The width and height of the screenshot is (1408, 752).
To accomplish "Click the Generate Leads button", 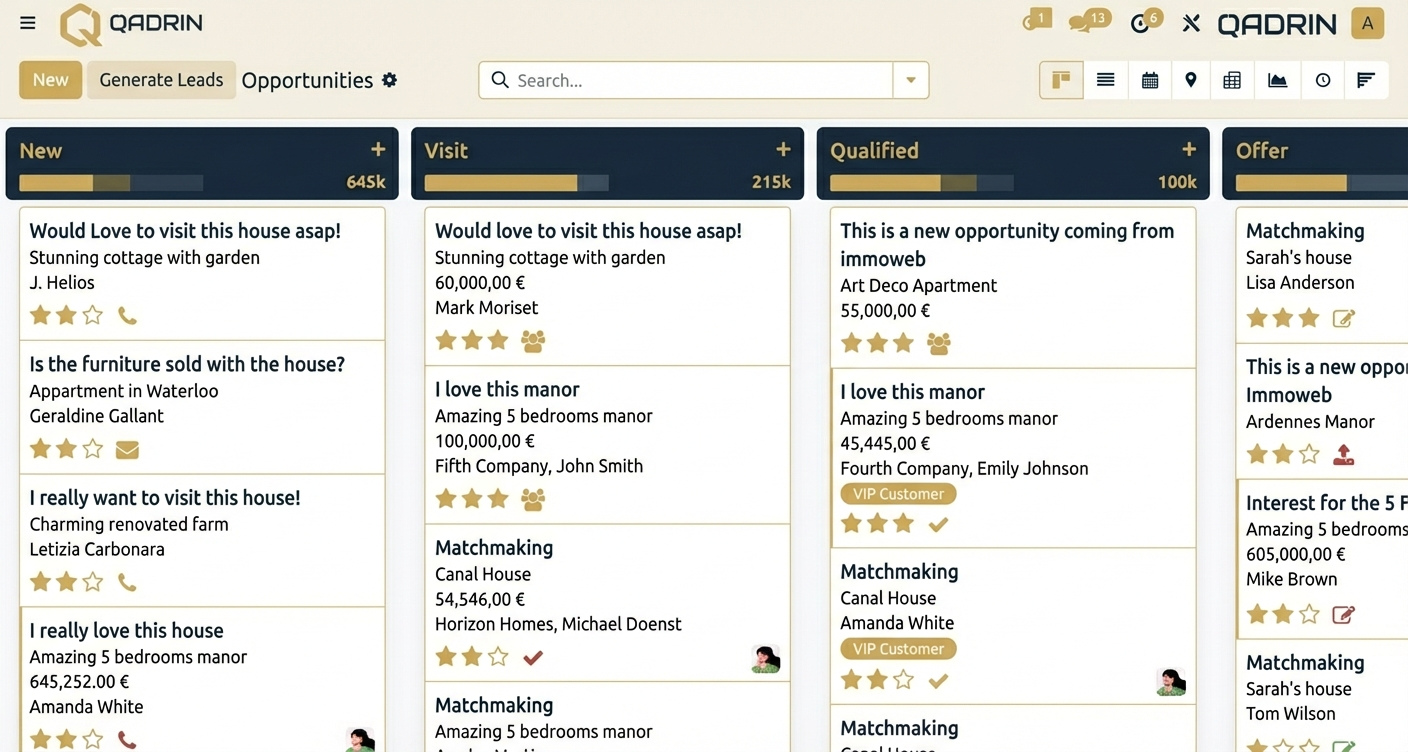I will point(160,80).
